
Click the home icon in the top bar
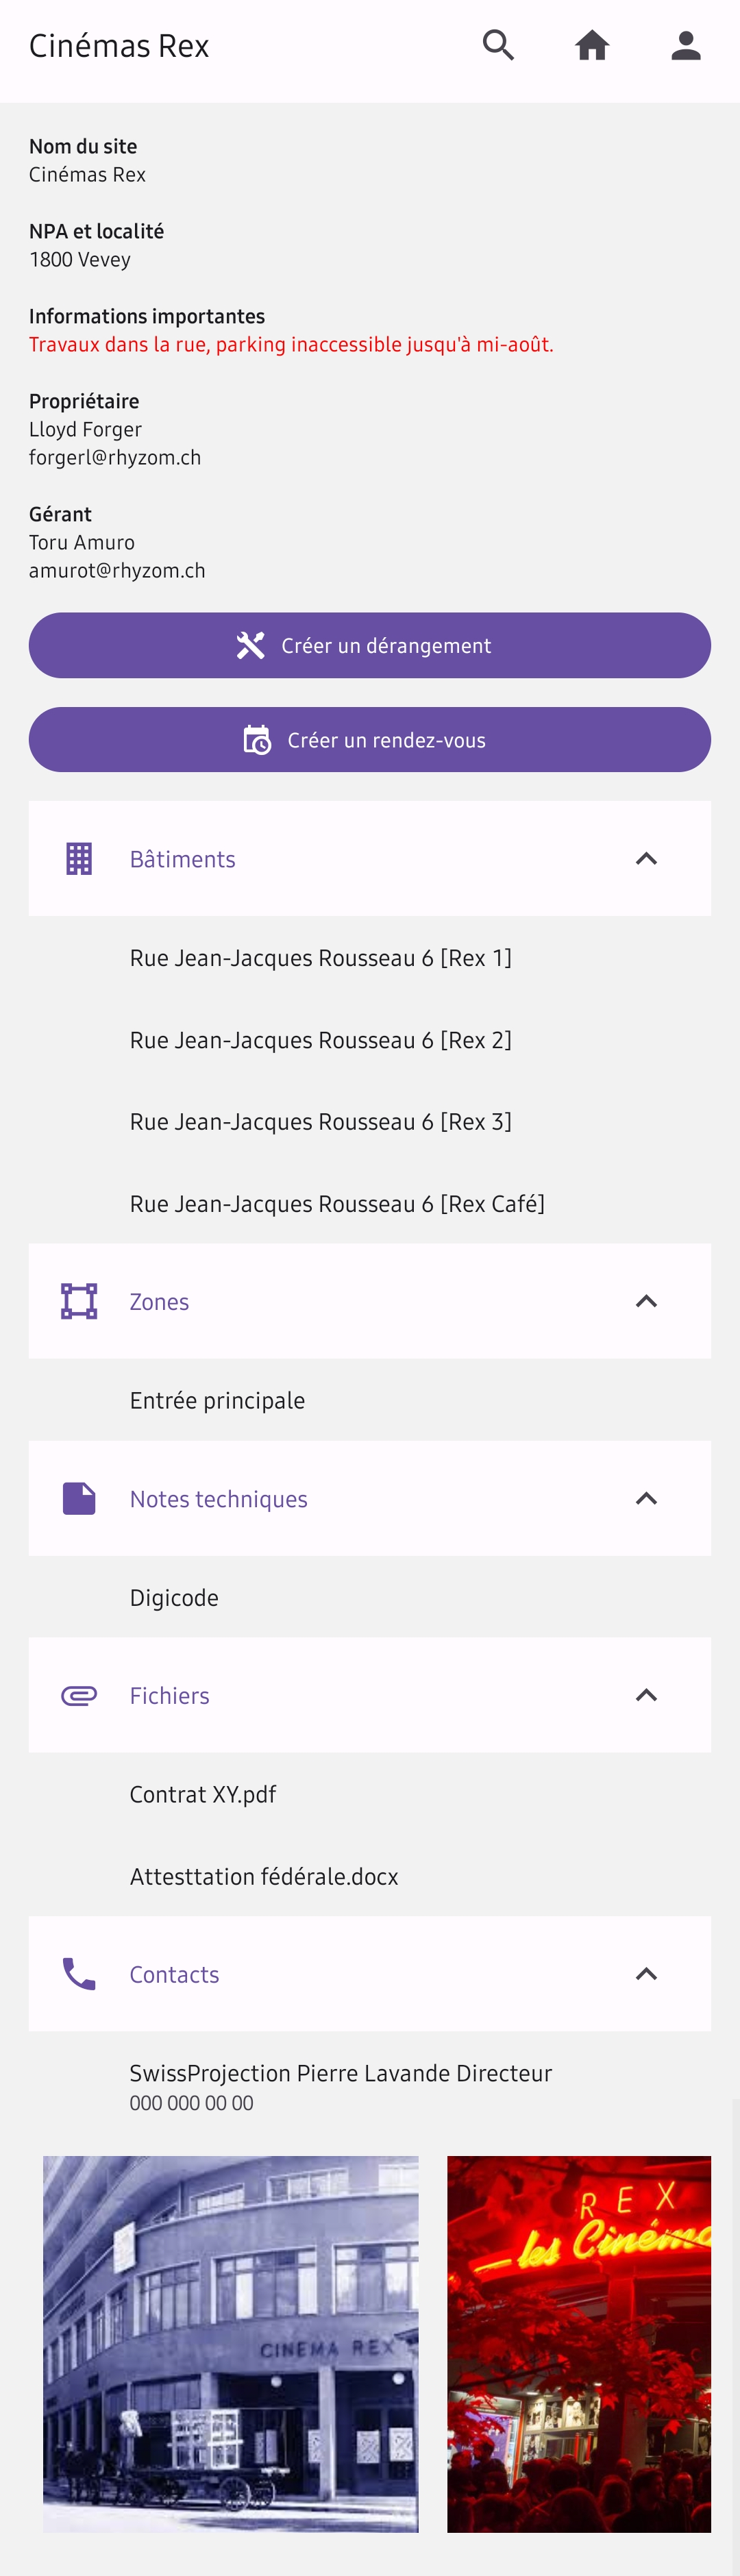coord(592,45)
